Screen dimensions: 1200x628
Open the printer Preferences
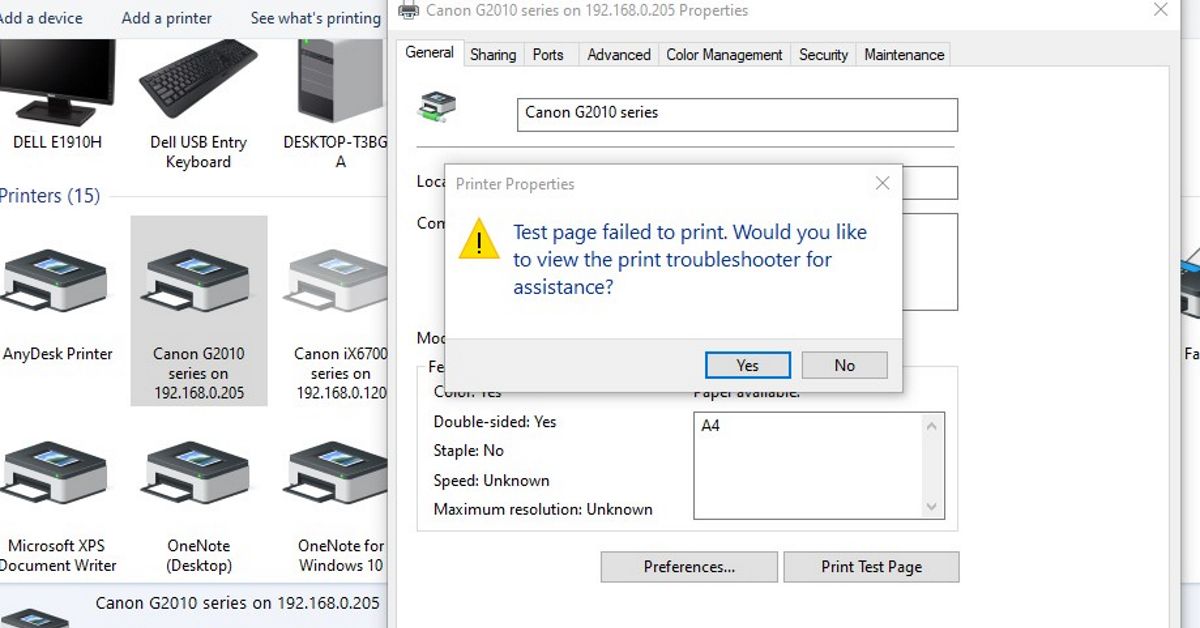coord(688,566)
